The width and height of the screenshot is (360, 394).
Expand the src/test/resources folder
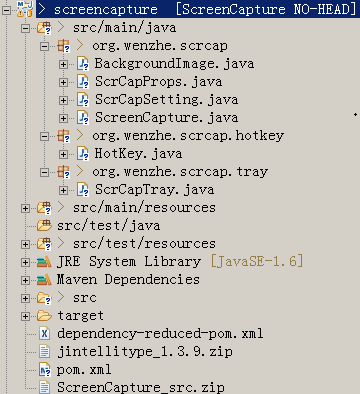coord(25,244)
